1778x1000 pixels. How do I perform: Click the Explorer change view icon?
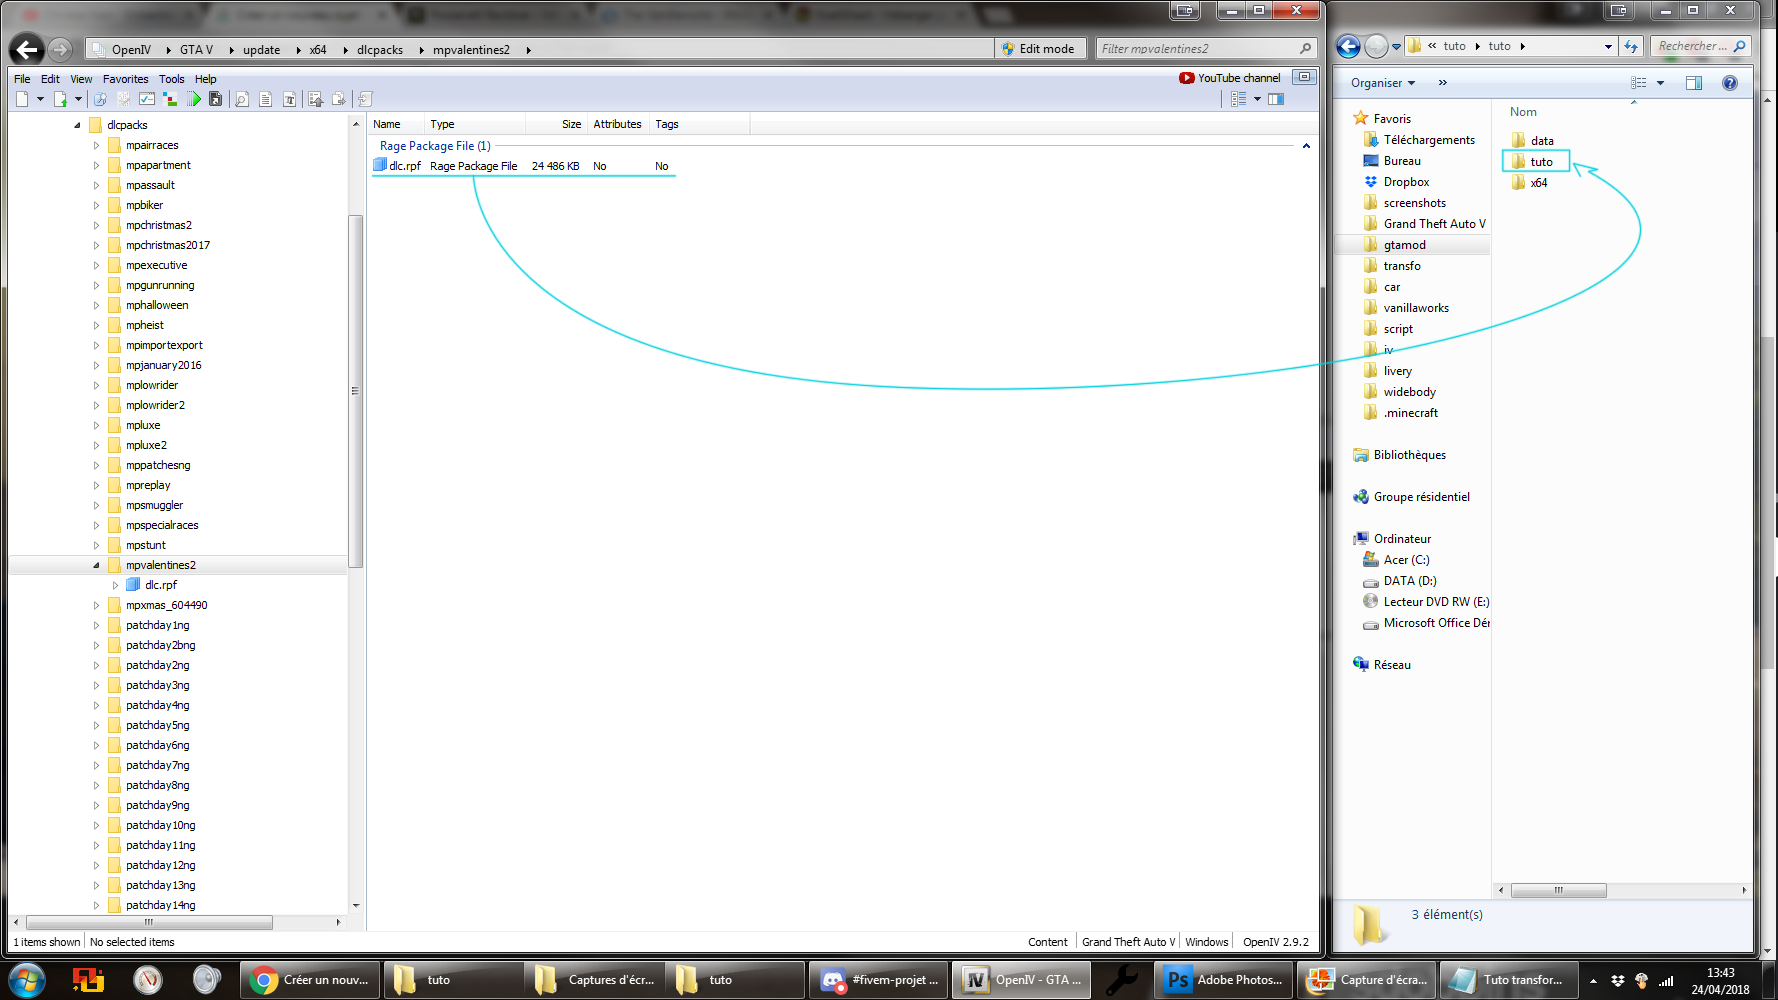pos(1639,83)
